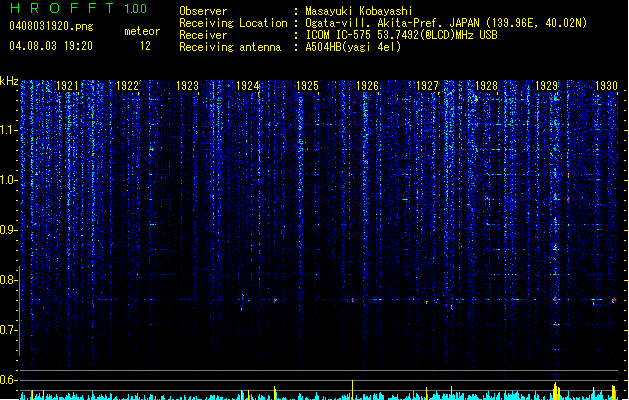The height and width of the screenshot is (400, 629).
Task: Click the date stamp 04.08.03 19:20
Action: 51,46
